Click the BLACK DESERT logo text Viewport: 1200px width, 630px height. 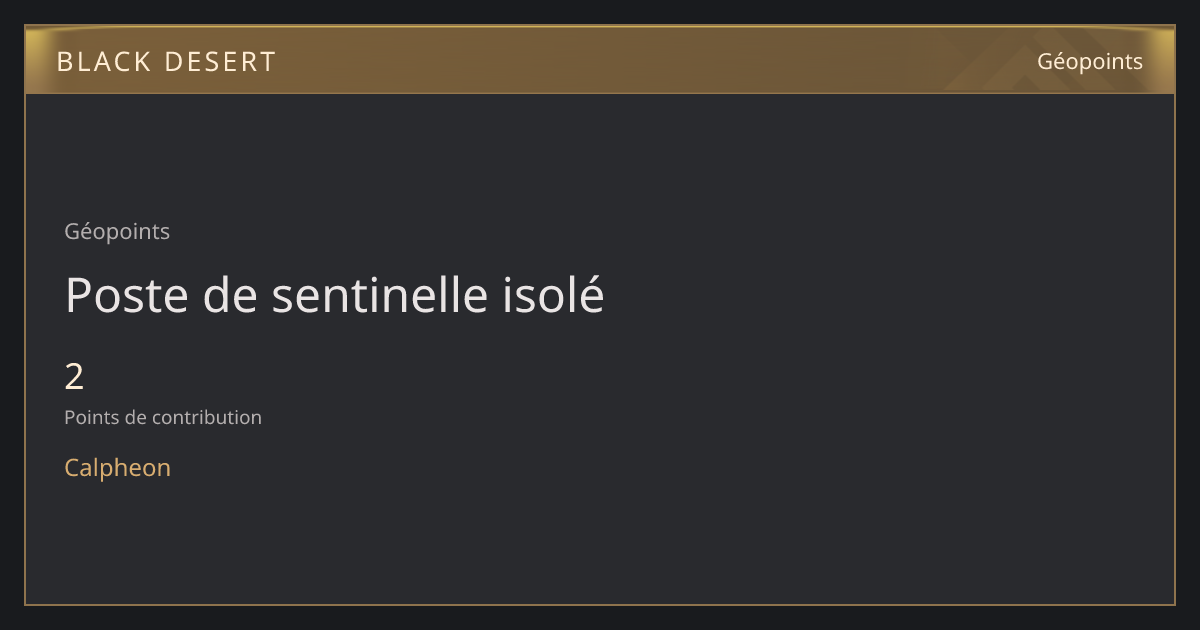point(166,62)
